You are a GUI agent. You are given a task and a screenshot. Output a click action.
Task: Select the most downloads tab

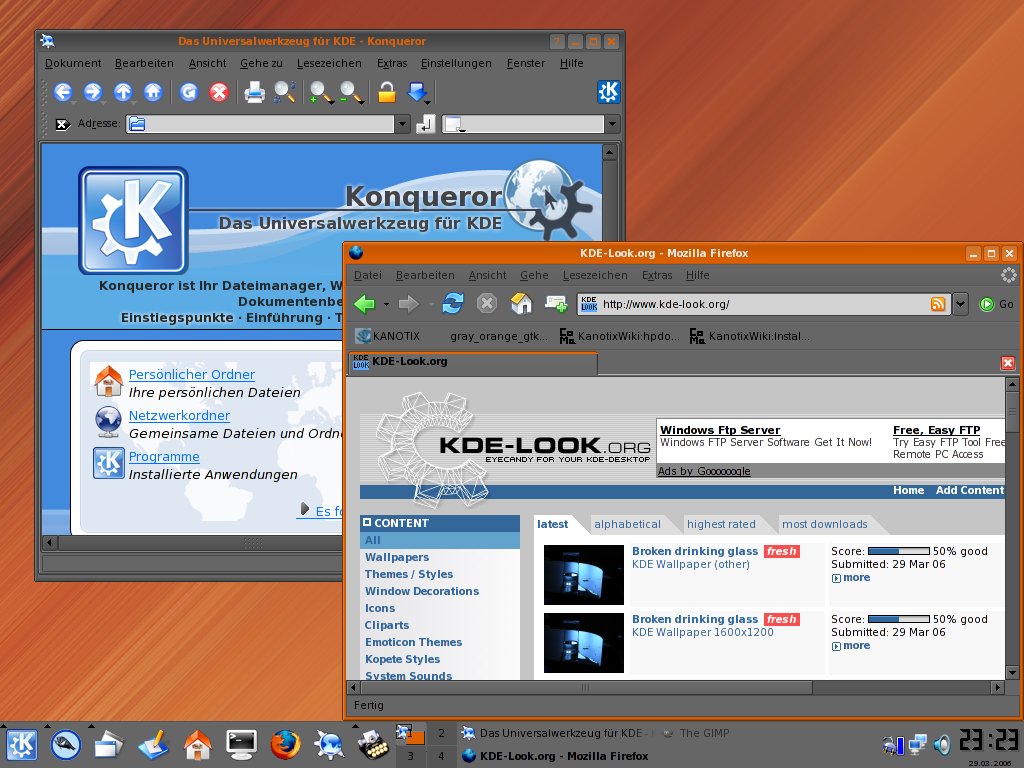825,524
